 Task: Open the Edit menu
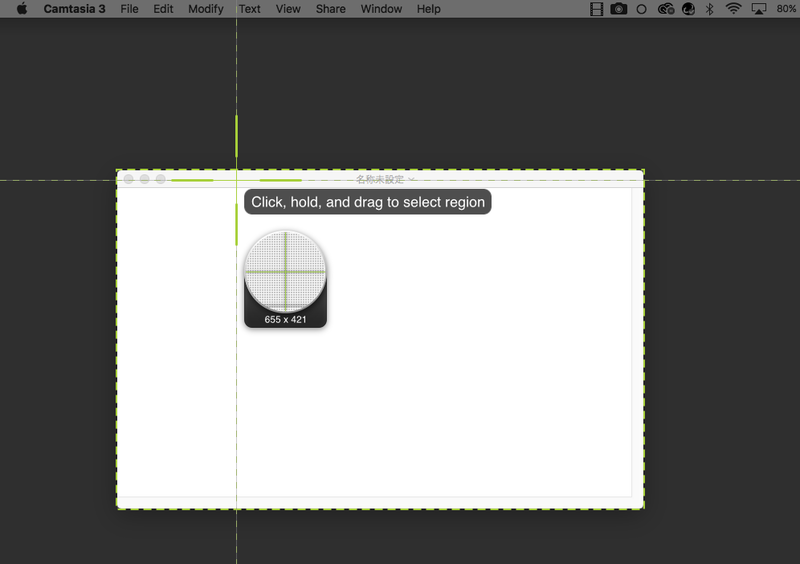pyautogui.click(x=163, y=9)
